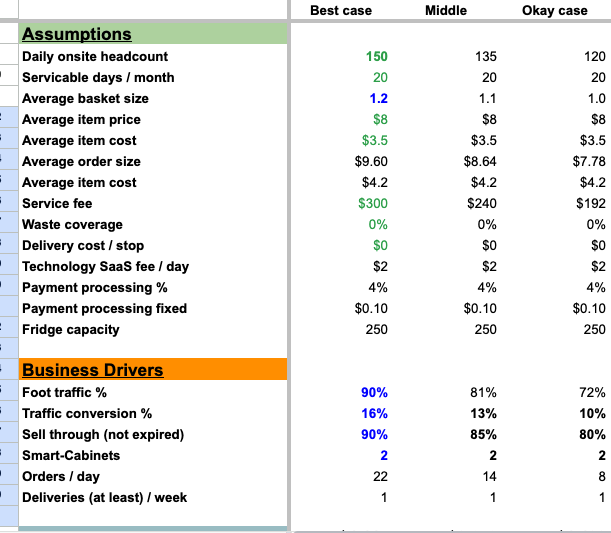This screenshot has height=533, width=611.
Task: Select the Business Drivers header cell
Action: [x=153, y=369]
